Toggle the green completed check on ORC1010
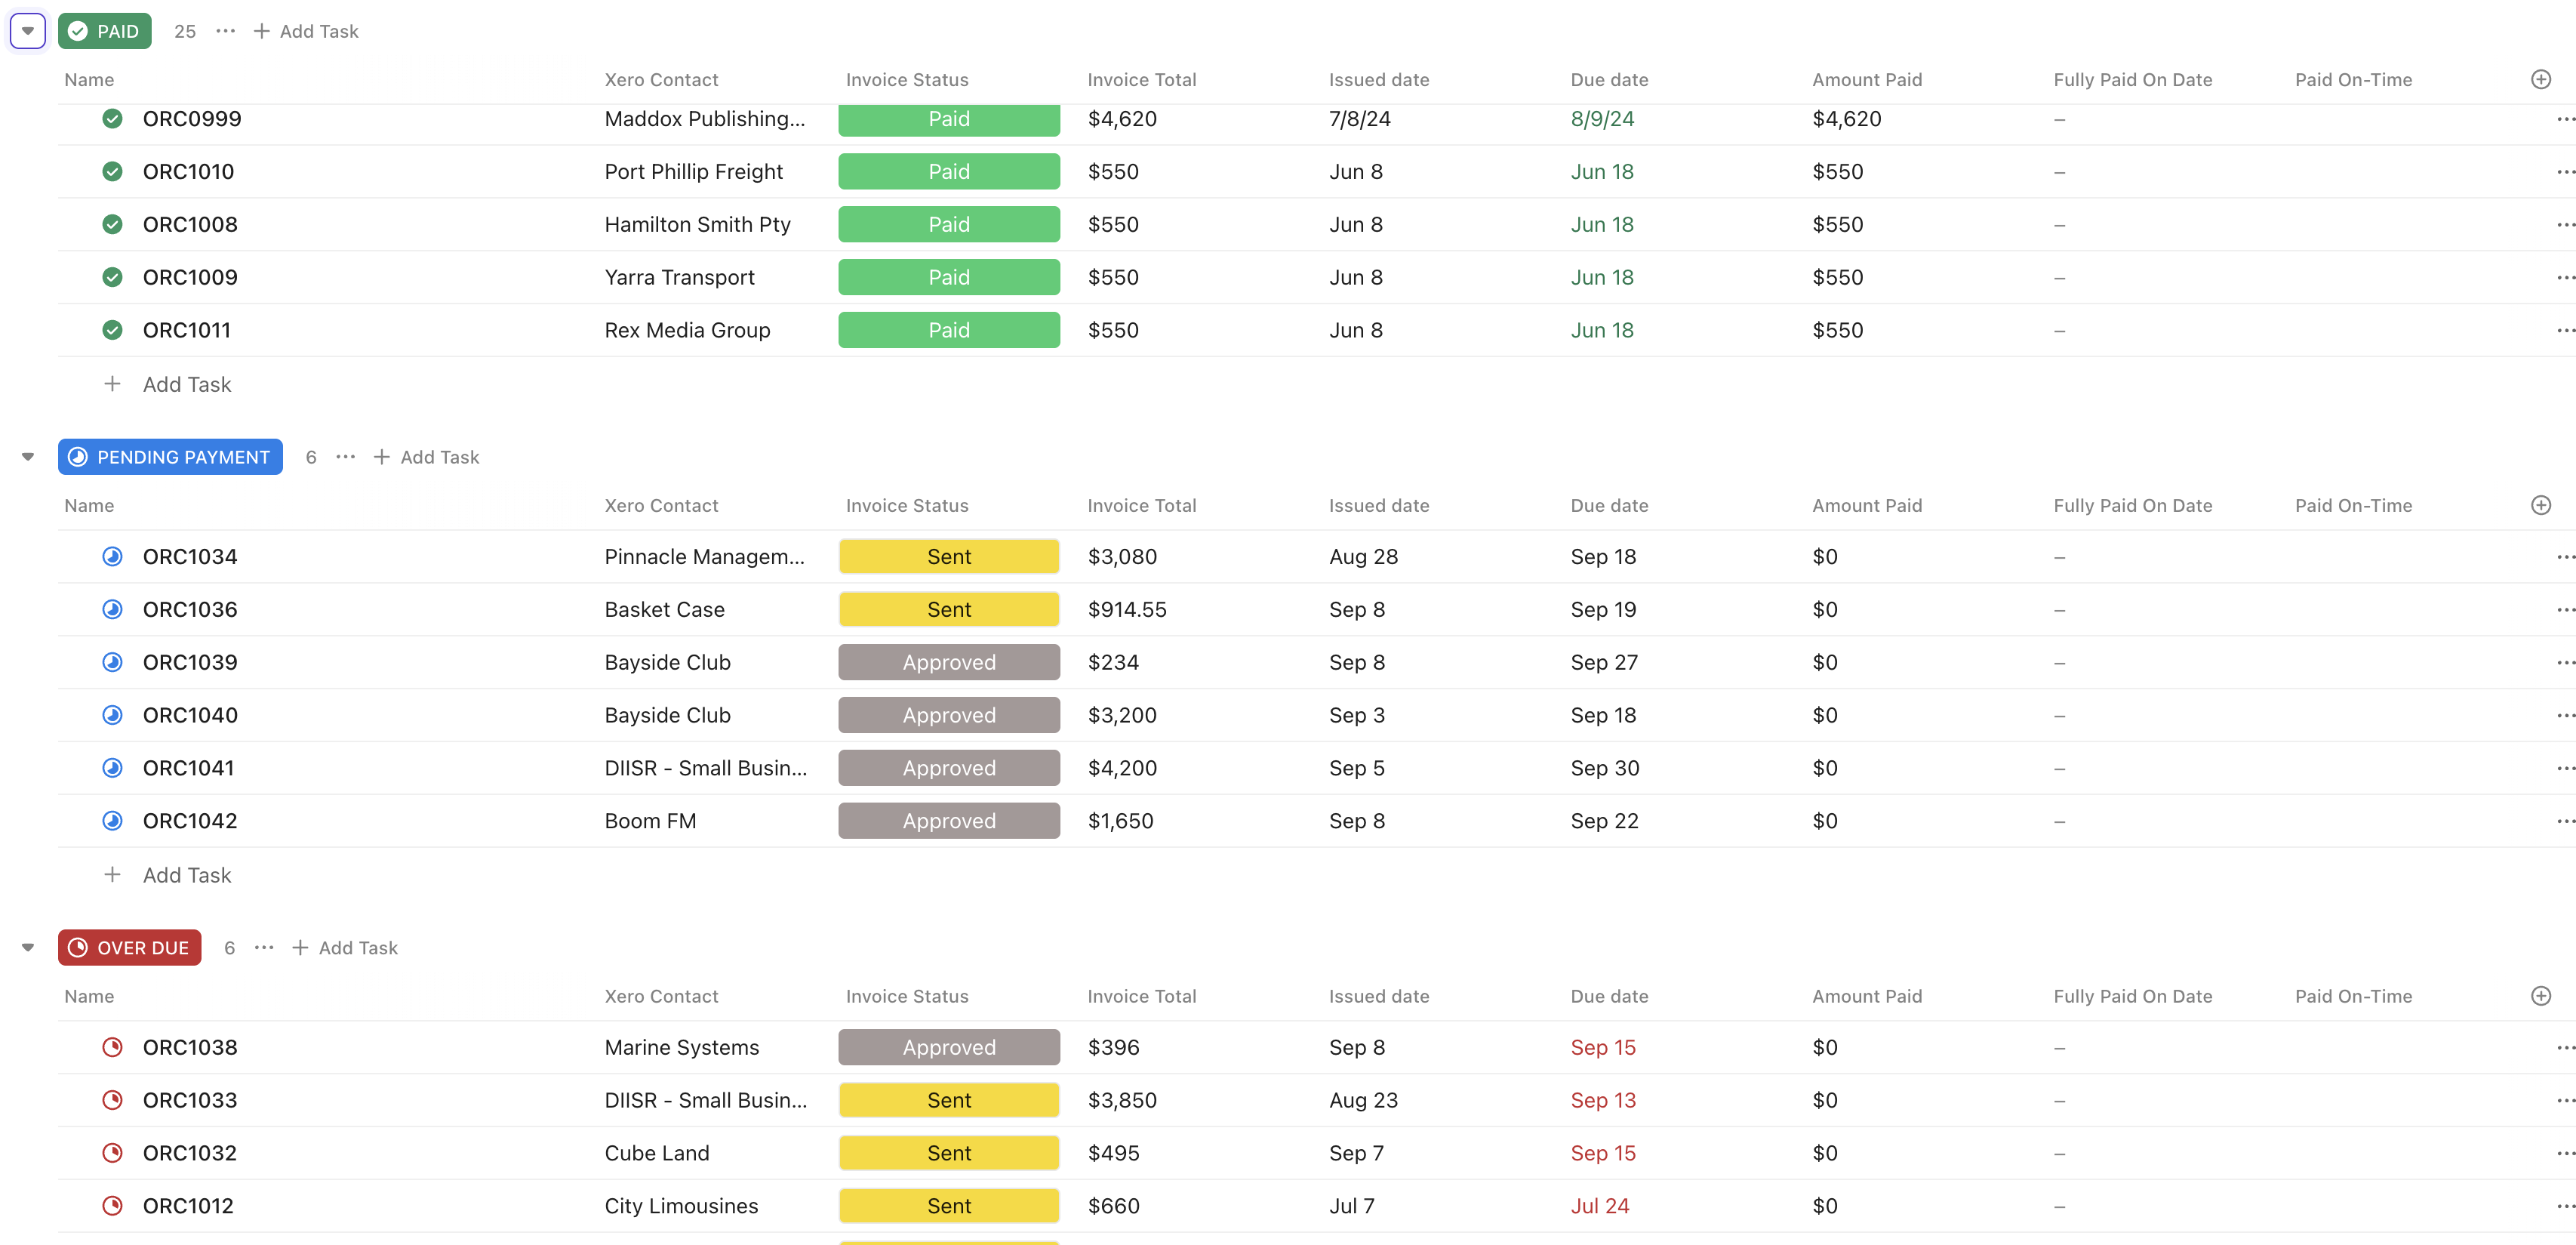Image resolution: width=2576 pixels, height=1245 pixels. click(x=112, y=172)
